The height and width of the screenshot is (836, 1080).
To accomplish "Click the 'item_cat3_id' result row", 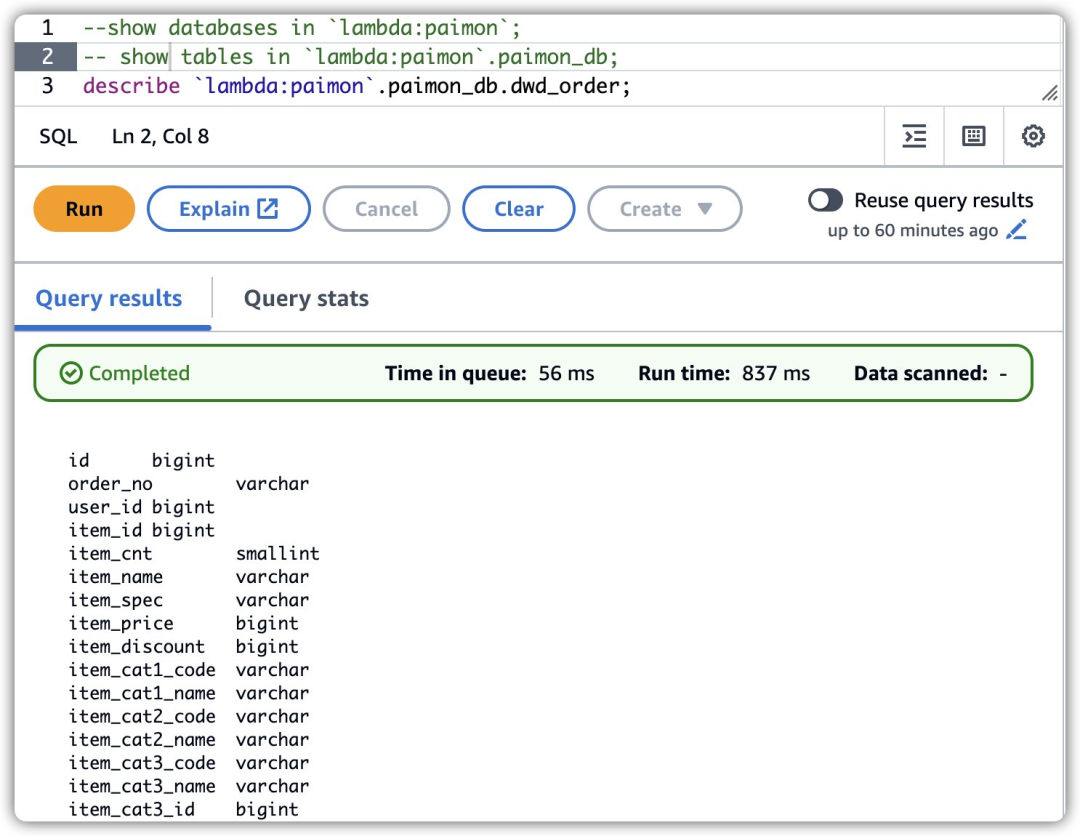I will [x=183, y=810].
